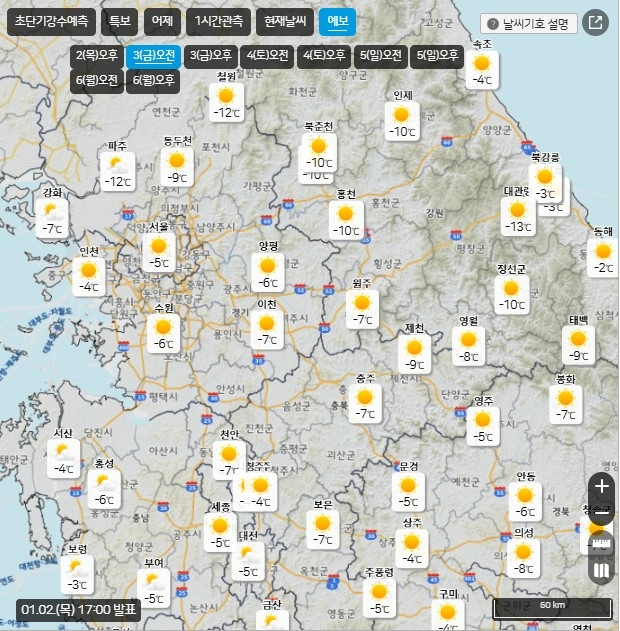Open the 1시간관측 tab
Viewport: 620px width, 631px height.
(218, 22)
